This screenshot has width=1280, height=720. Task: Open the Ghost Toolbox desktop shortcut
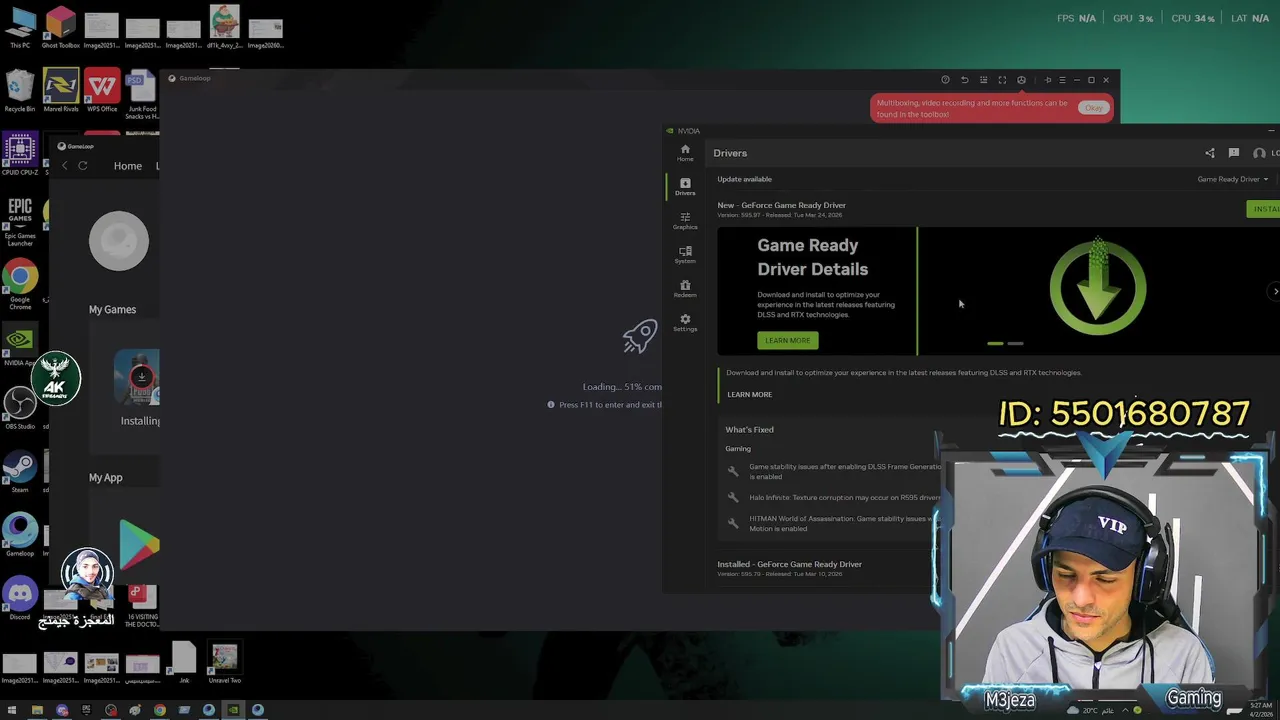pyautogui.click(x=61, y=28)
